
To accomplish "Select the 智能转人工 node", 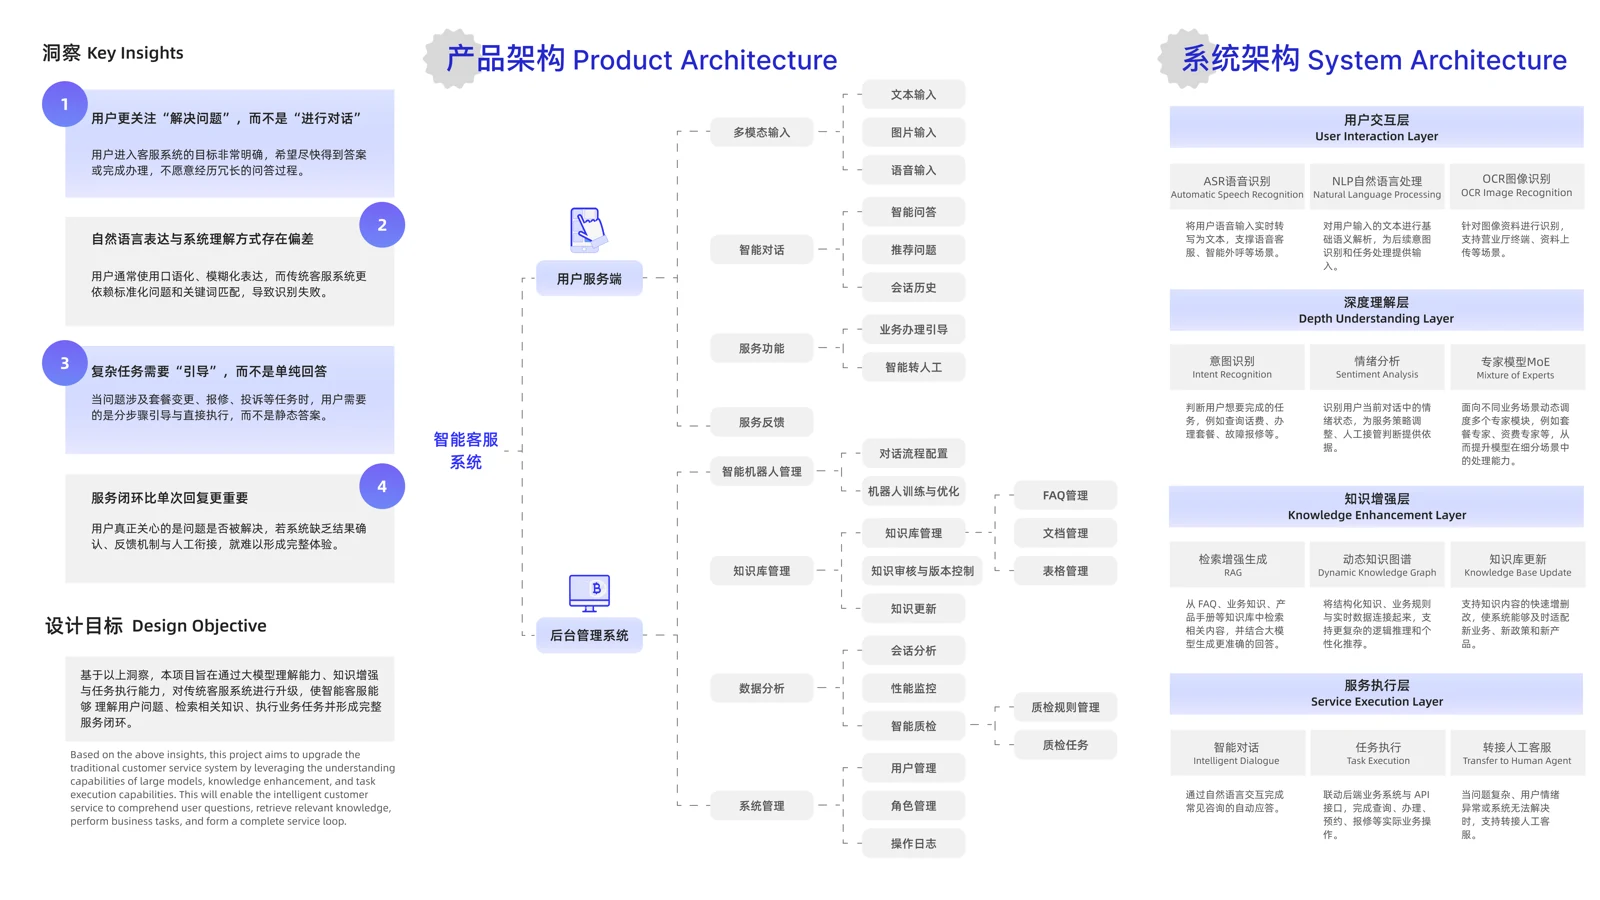I will pos(913,367).
